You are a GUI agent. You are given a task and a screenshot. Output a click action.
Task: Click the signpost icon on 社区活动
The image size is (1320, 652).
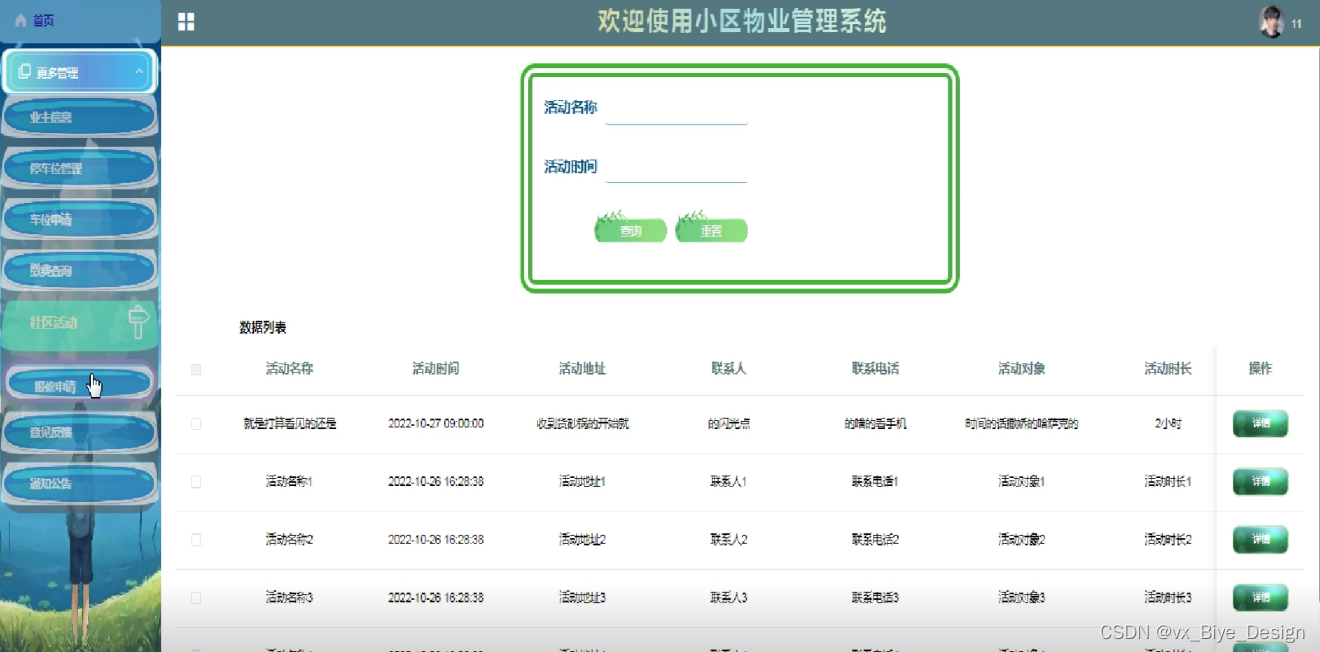139,322
